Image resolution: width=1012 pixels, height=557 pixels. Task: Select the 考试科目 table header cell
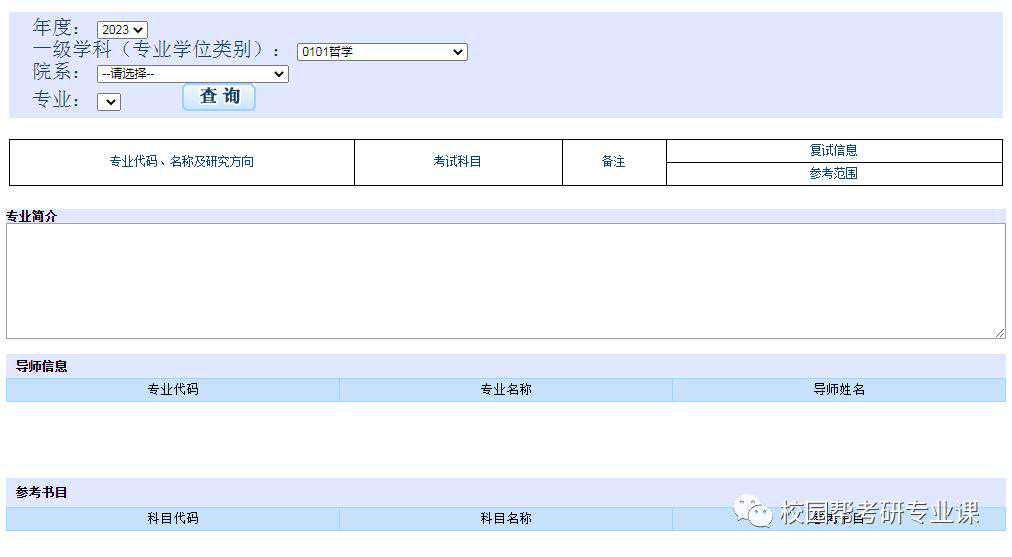point(458,162)
